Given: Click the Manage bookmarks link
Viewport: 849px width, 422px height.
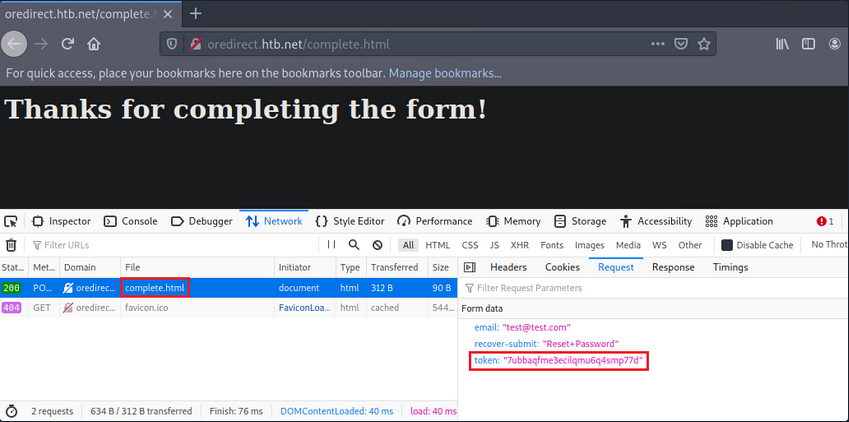Looking at the screenshot, I should 445,73.
